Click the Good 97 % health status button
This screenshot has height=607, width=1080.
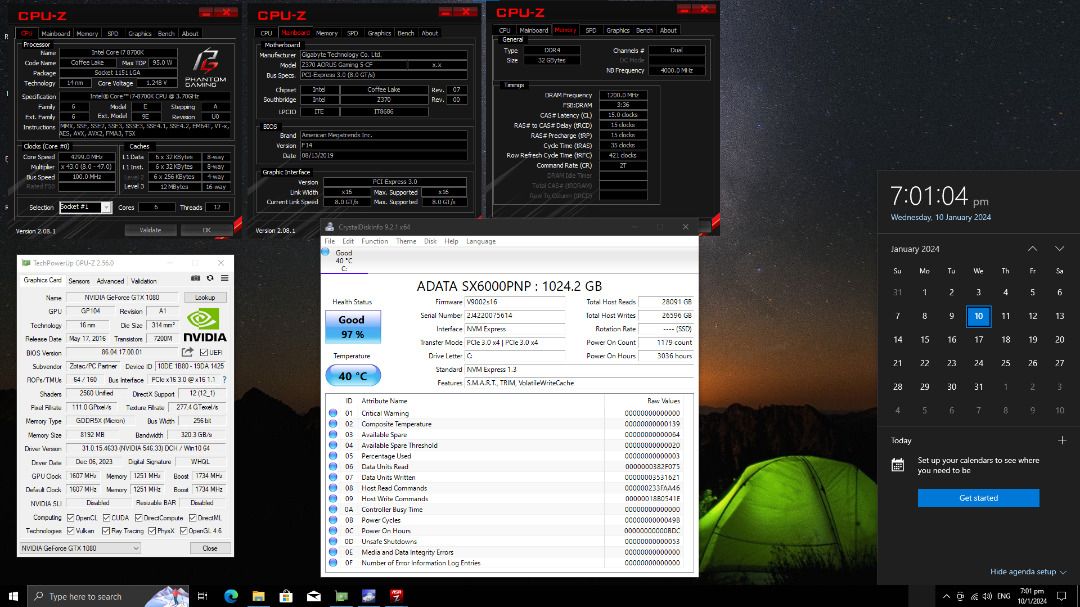click(x=353, y=327)
